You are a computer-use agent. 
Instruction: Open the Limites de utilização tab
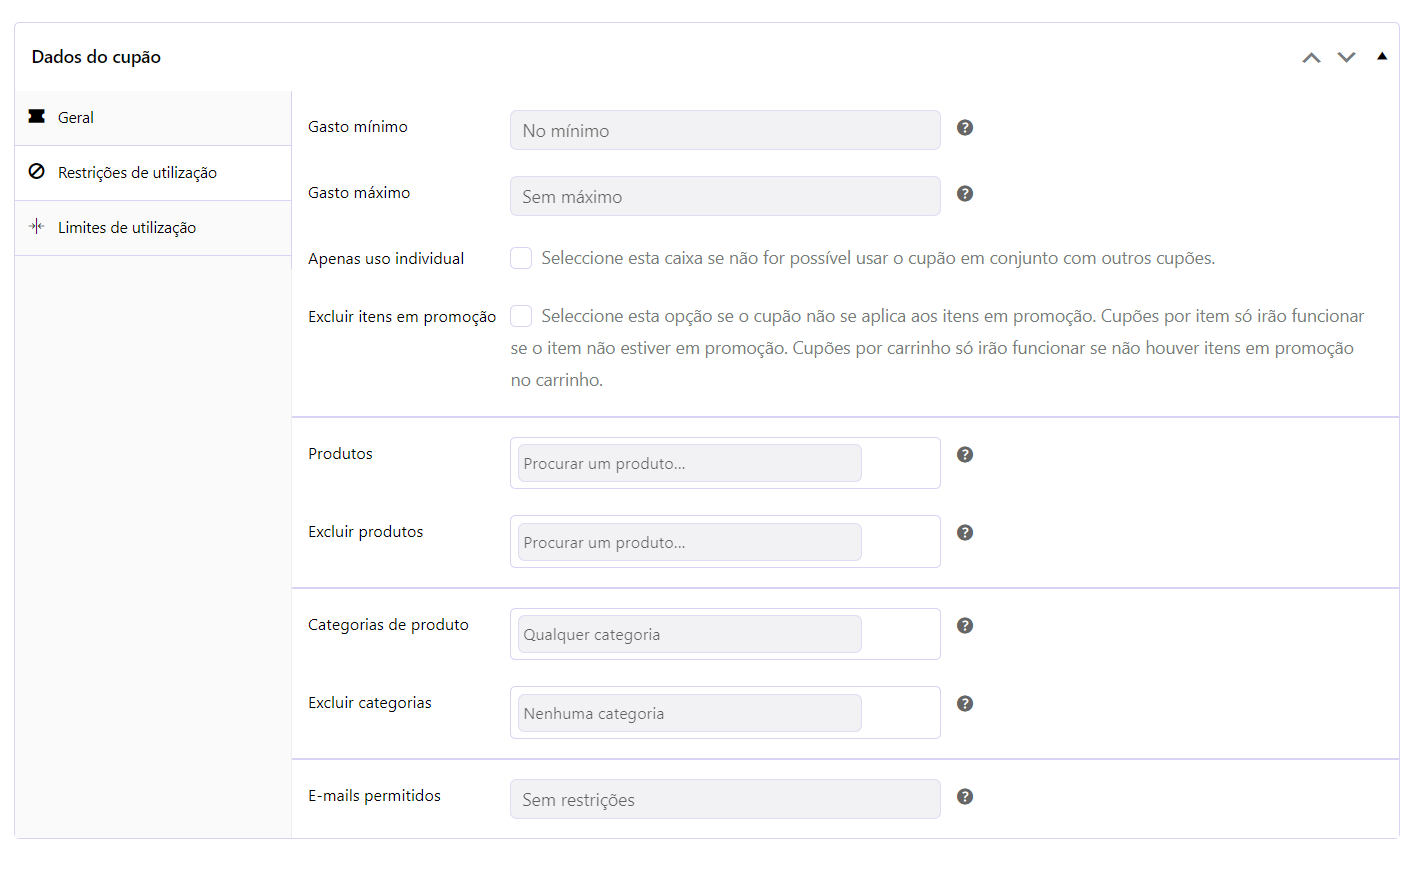(x=153, y=228)
